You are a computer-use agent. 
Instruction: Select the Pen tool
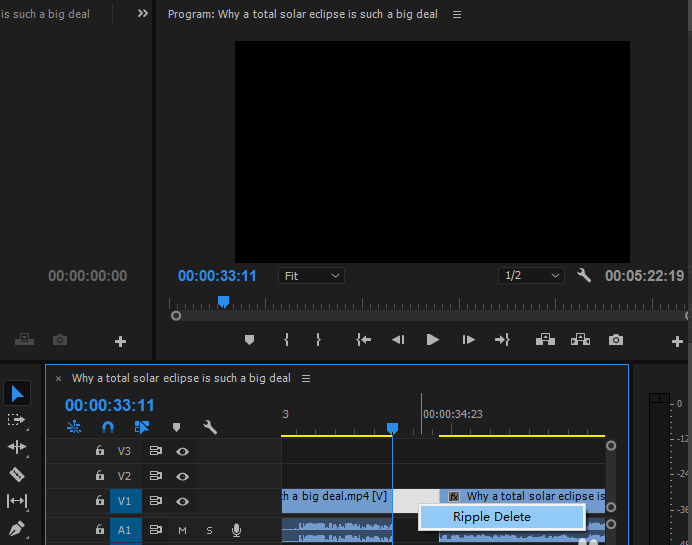[x=17, y=527]
